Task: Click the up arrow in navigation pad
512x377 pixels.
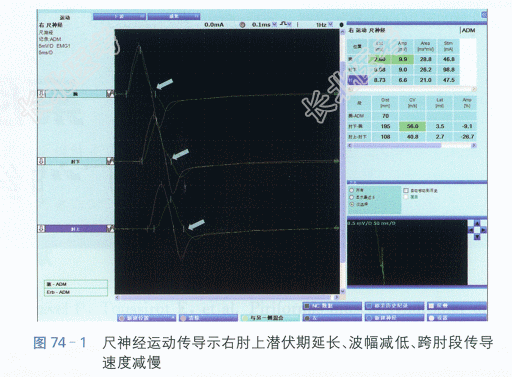Action: click(x=477, y=223)
